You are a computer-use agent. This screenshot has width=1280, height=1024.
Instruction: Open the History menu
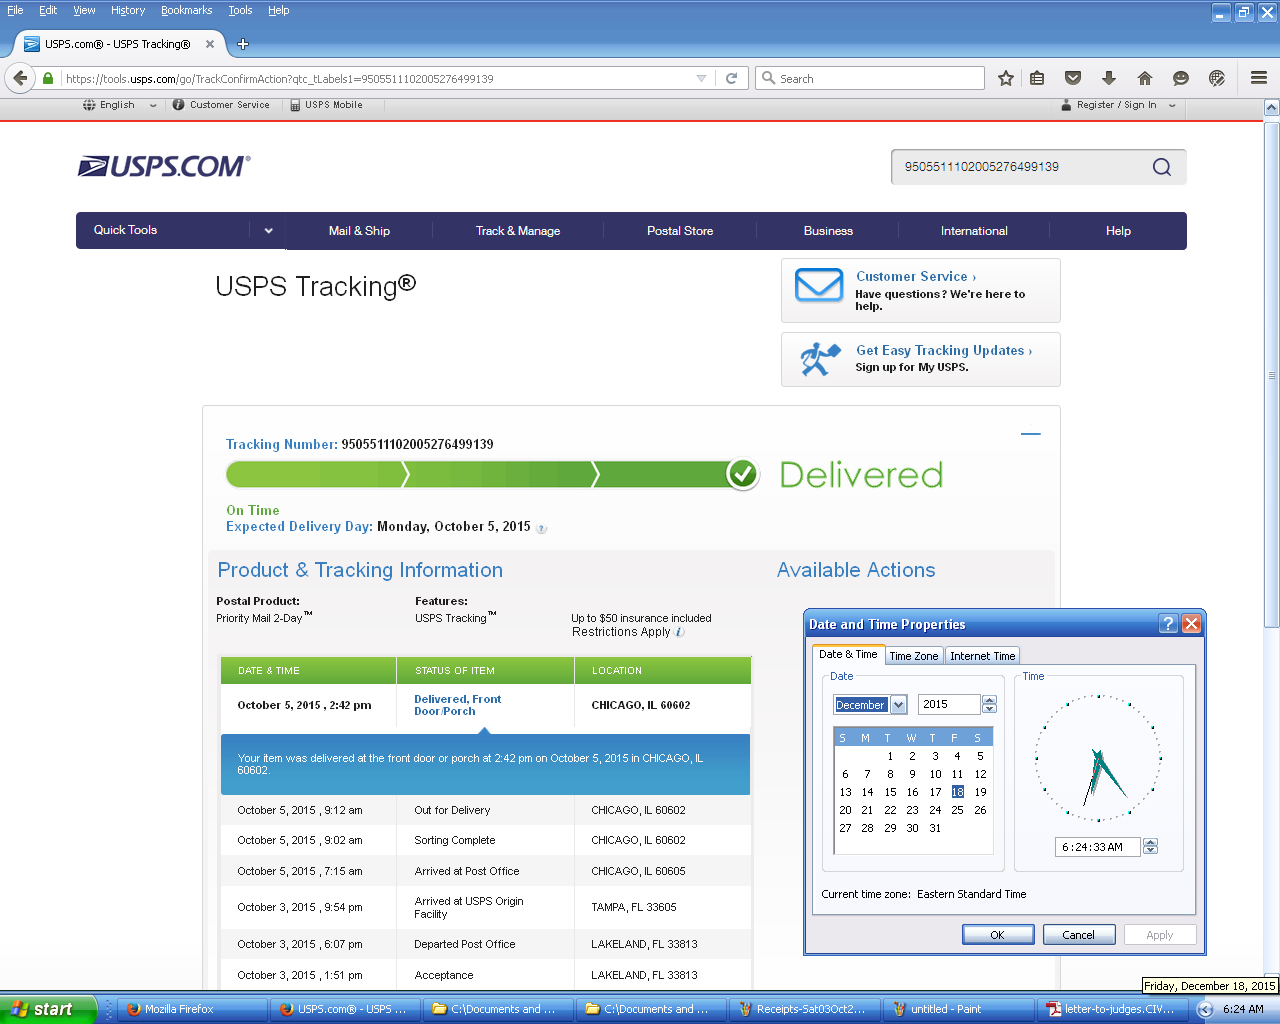pyautogui.click(x=128, y=10)
